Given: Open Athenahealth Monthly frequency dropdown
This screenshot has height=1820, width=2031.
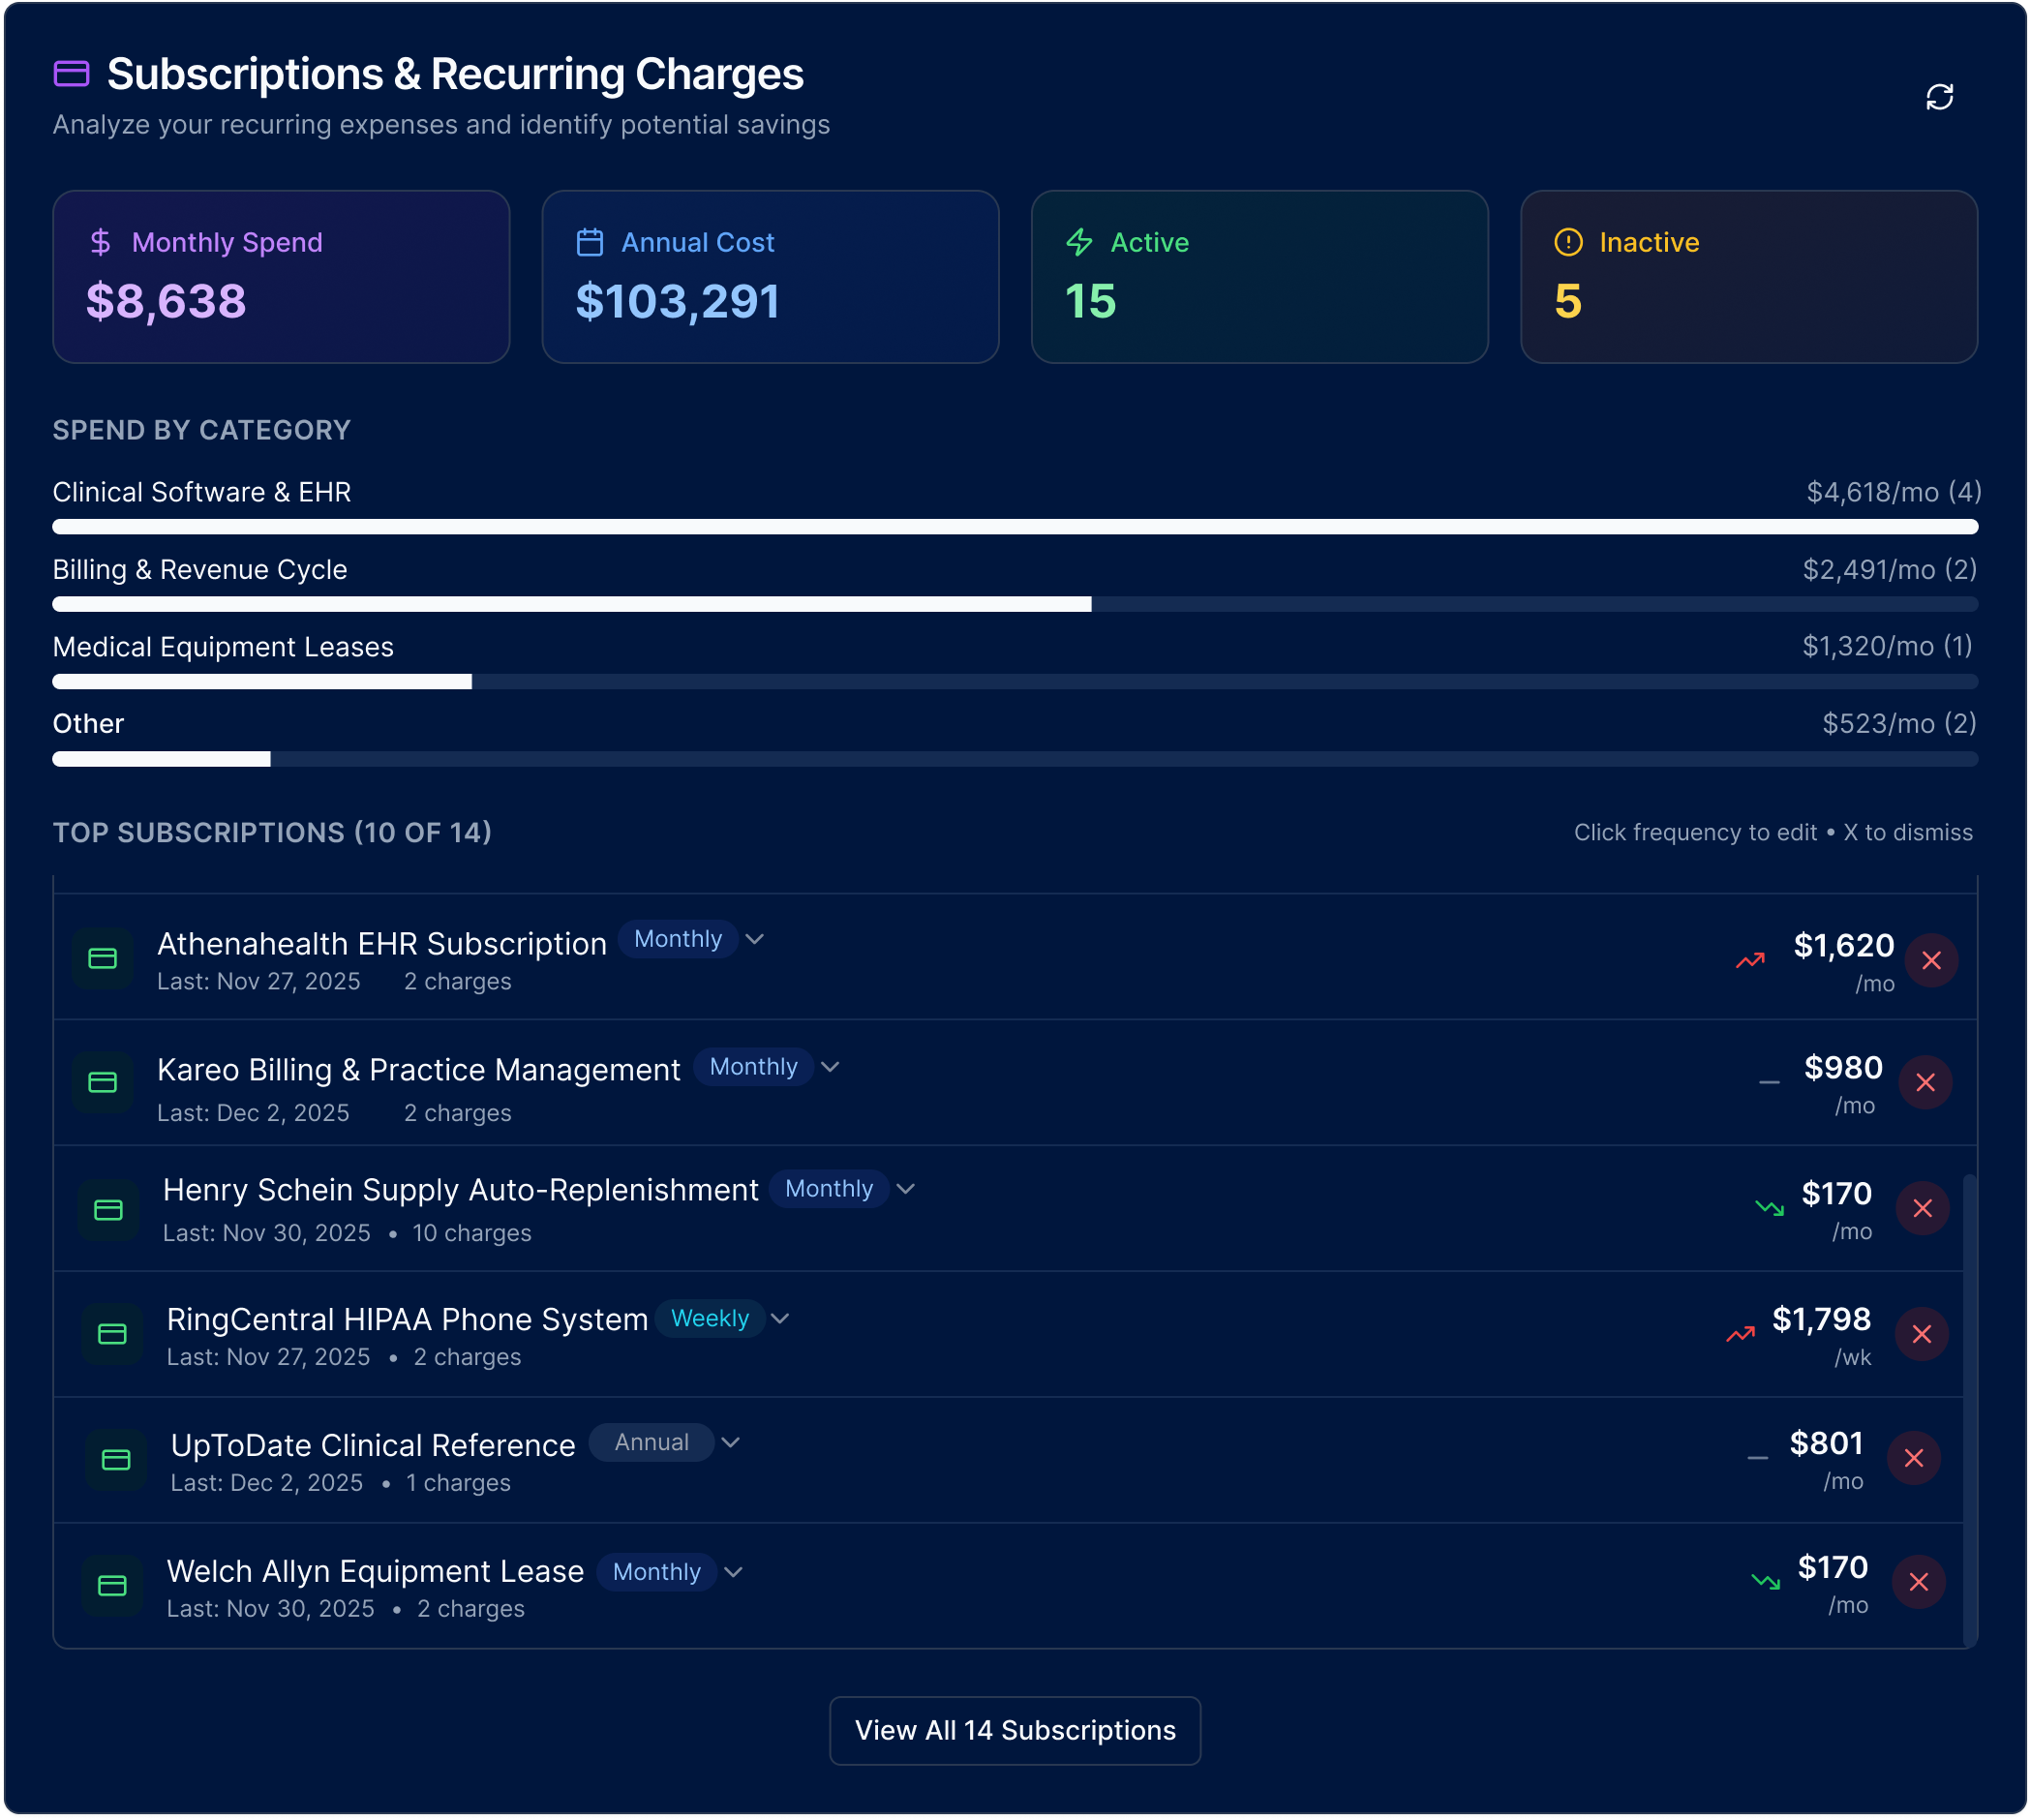Looking at the screenshot, I should click(678, 939).
